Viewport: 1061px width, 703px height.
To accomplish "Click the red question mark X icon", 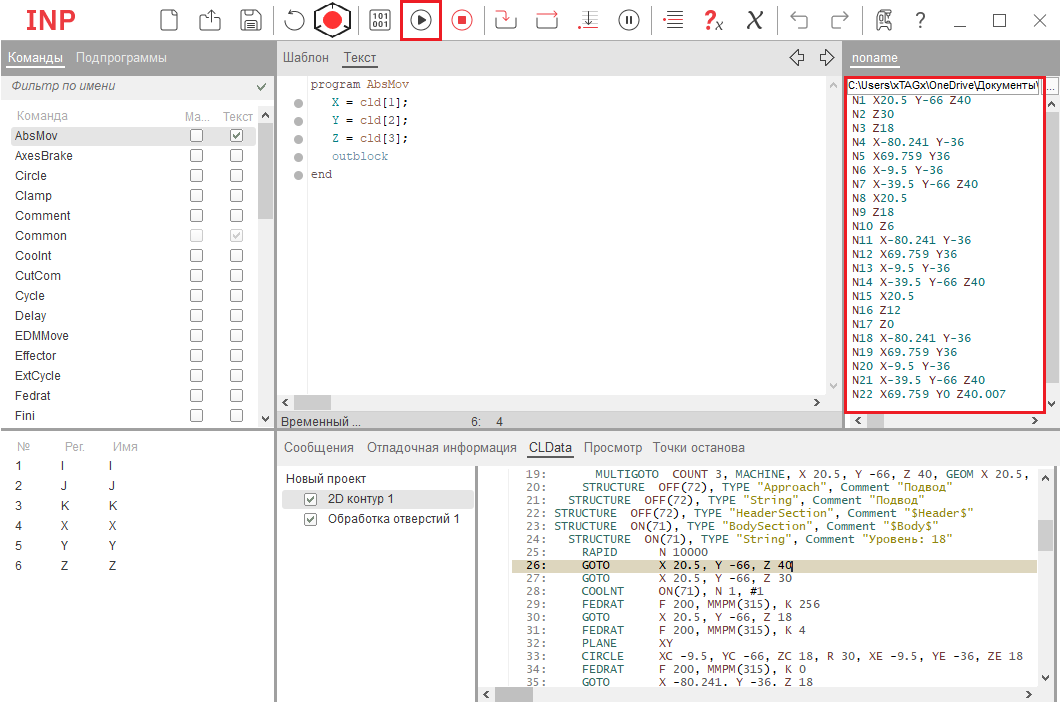I will pos(713,20).
